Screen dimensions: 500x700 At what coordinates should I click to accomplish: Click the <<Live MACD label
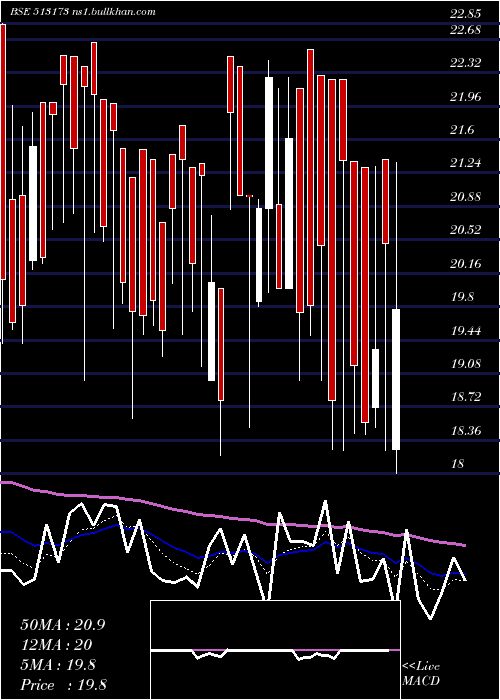pos(421,673)
